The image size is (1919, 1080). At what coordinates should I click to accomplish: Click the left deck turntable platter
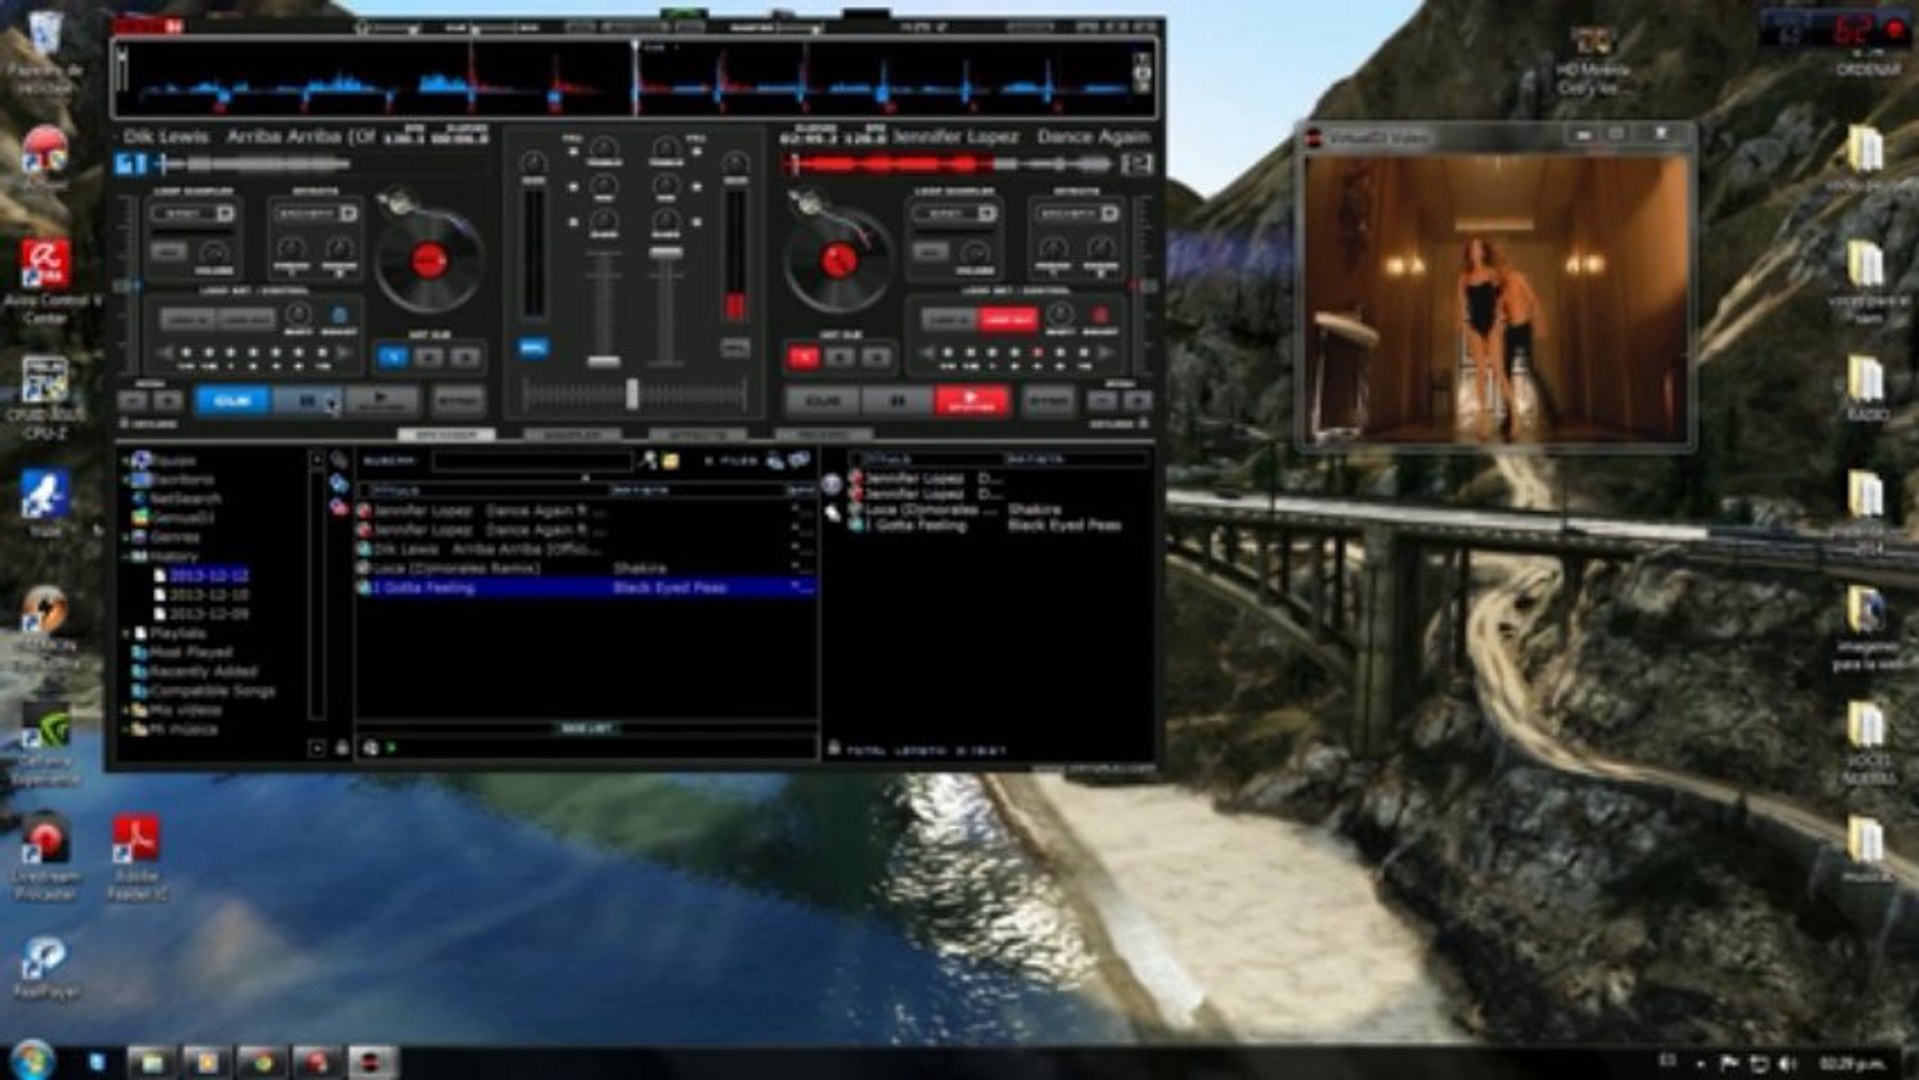428,260
